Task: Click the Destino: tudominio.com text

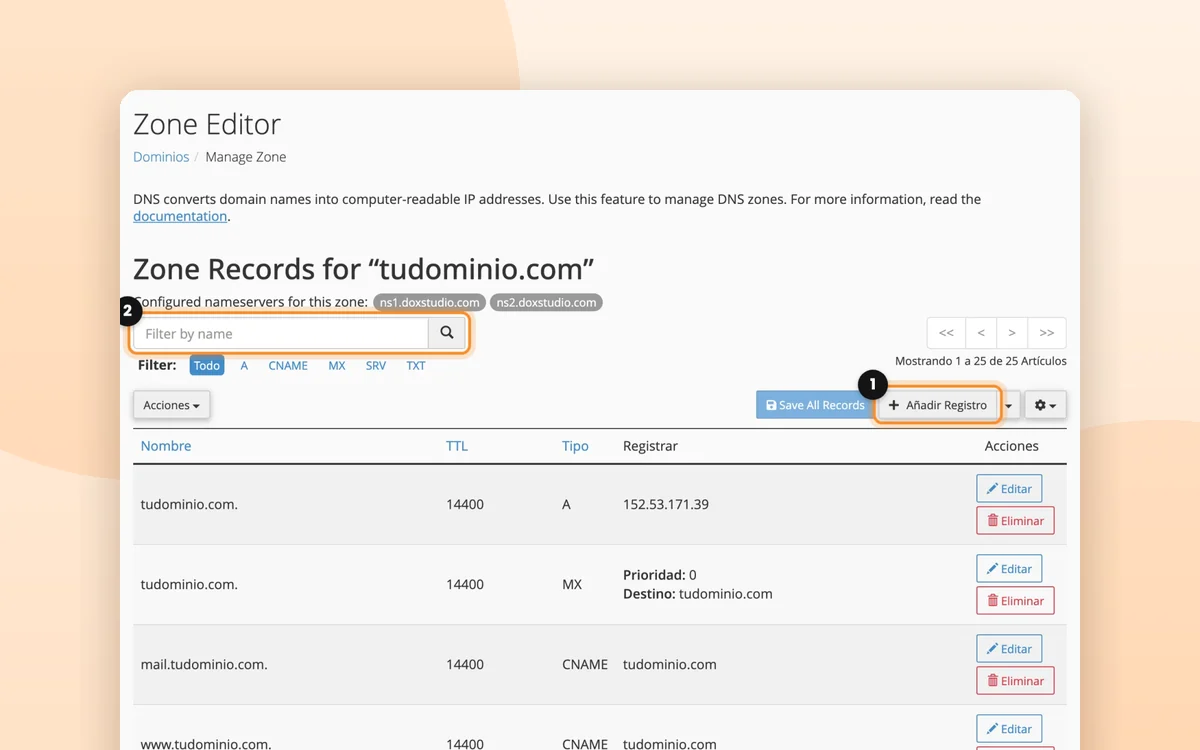Action: (x=698, y=593)
